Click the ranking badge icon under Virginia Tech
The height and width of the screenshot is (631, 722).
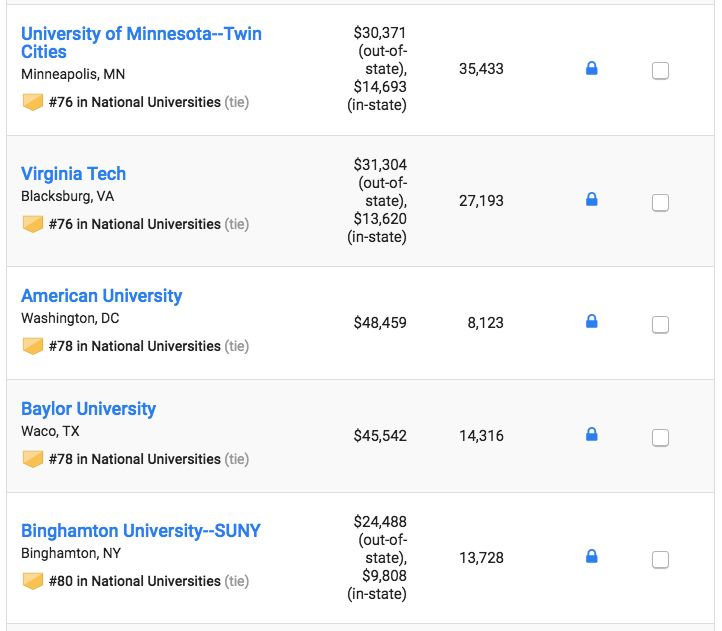(x=33, y=224)
